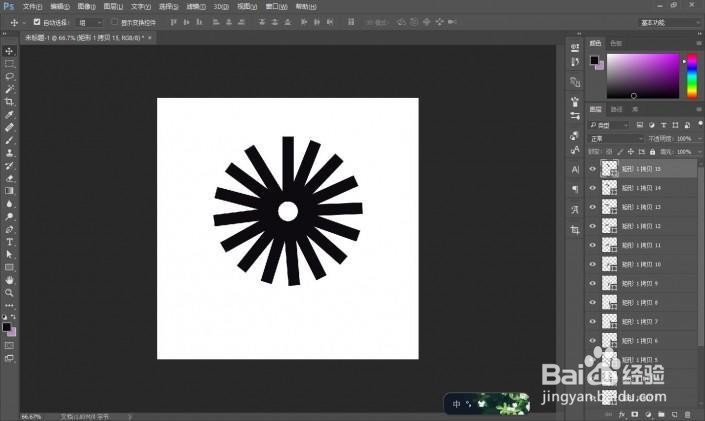Select the Clone Stamp tool
705x421 pixels.
tap(9, 153)
